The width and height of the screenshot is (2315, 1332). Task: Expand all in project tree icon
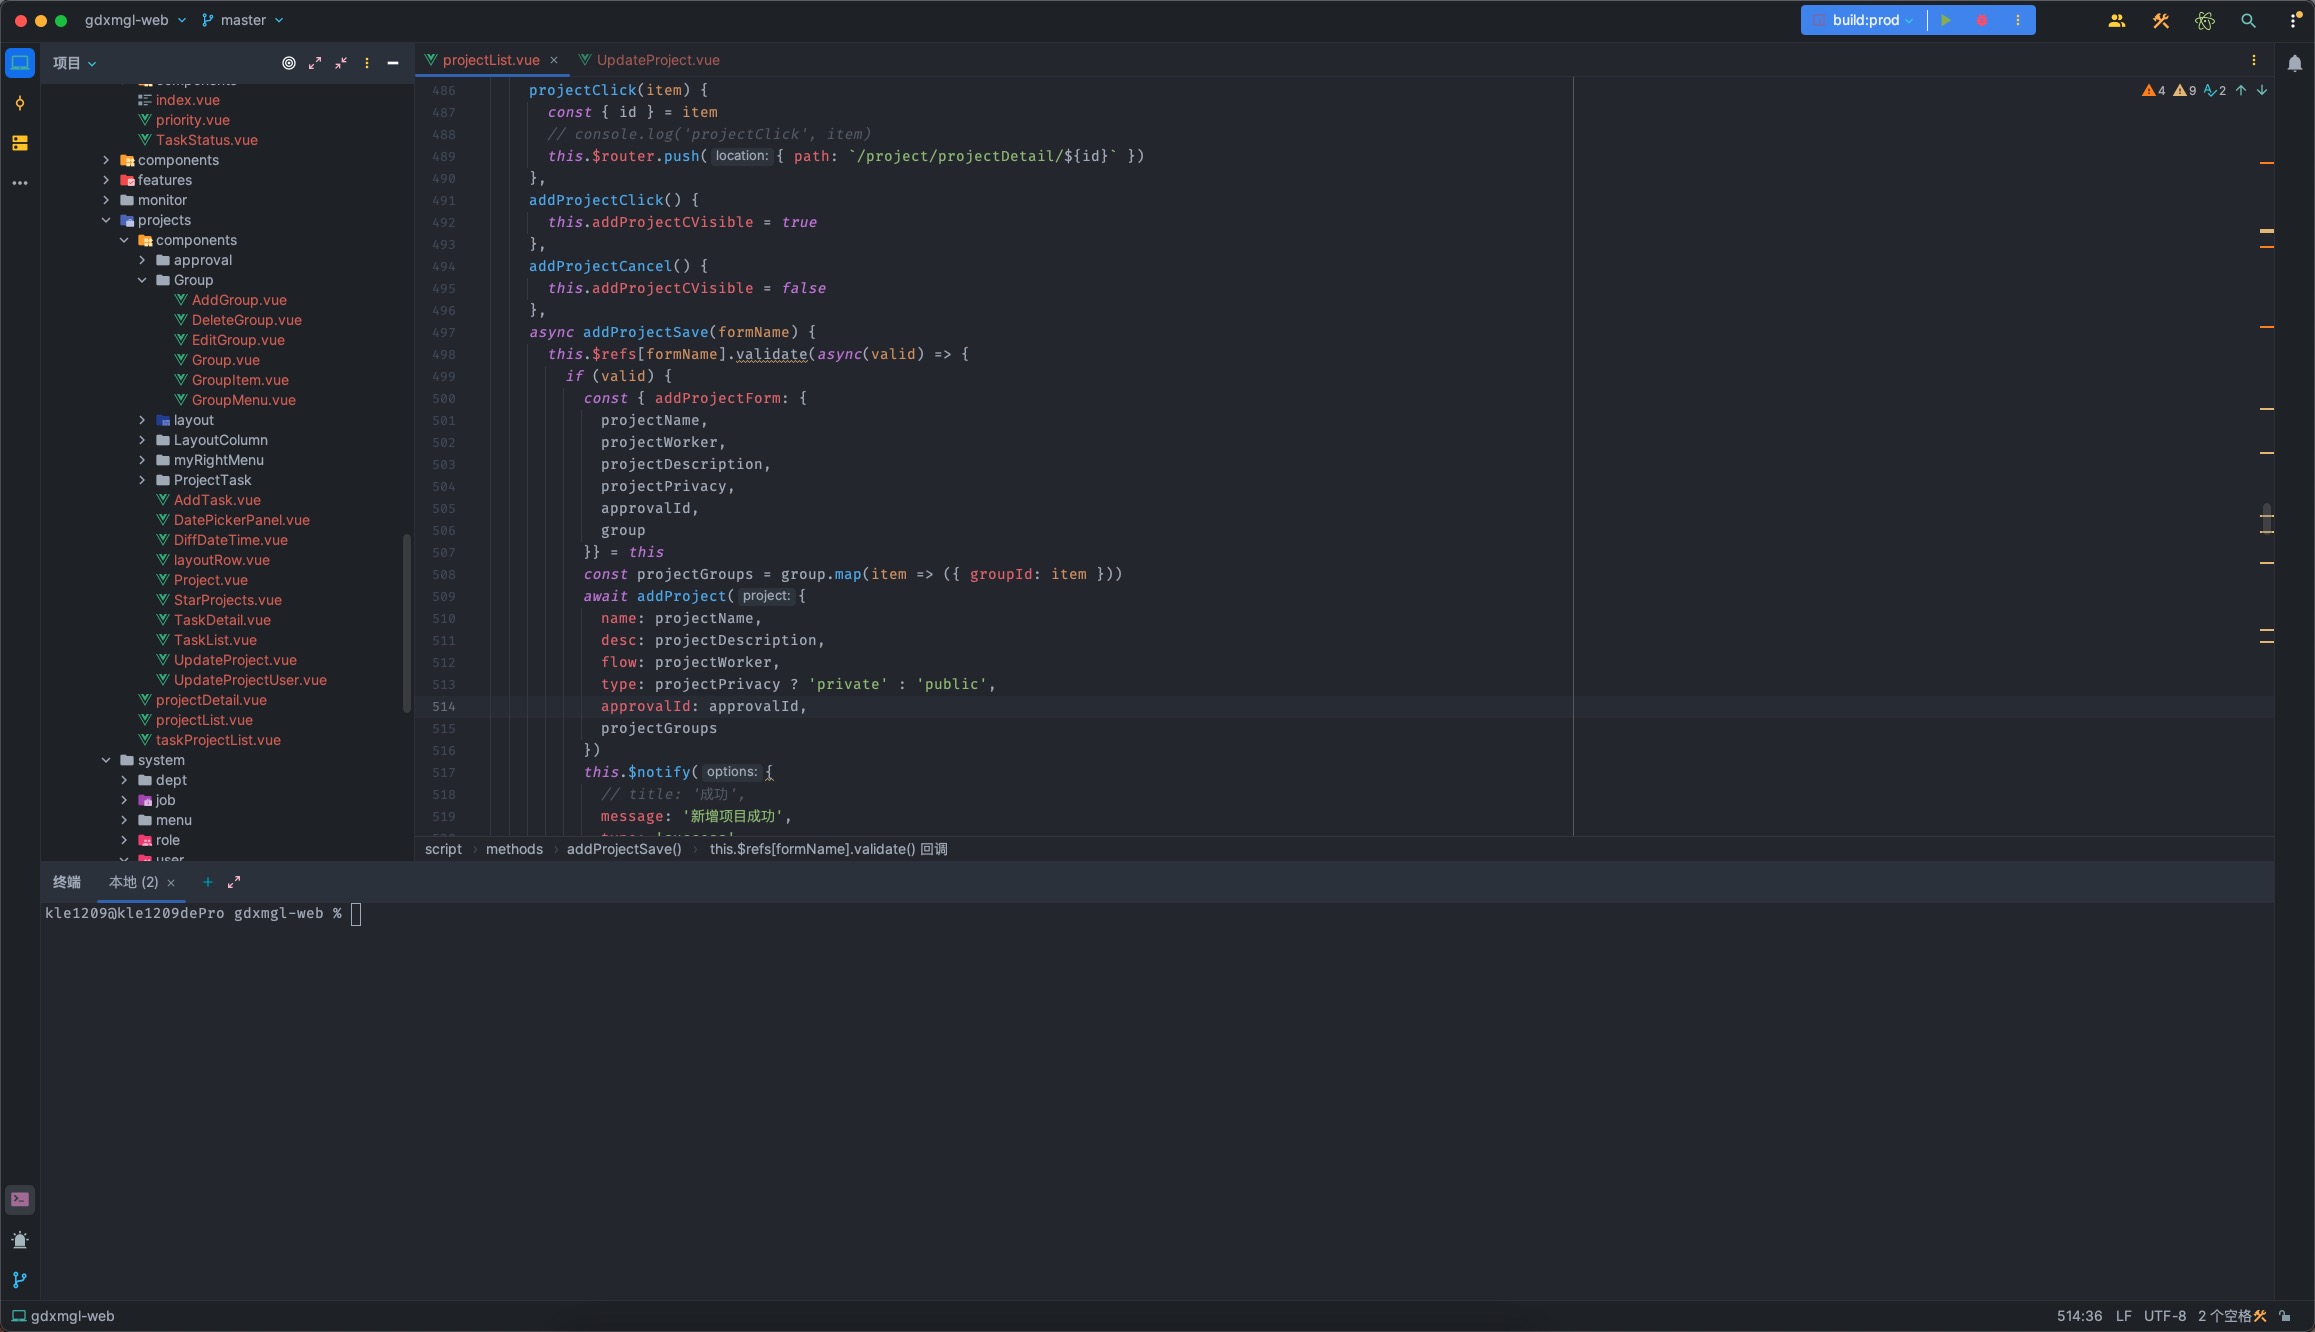click(x=315, y=63)
